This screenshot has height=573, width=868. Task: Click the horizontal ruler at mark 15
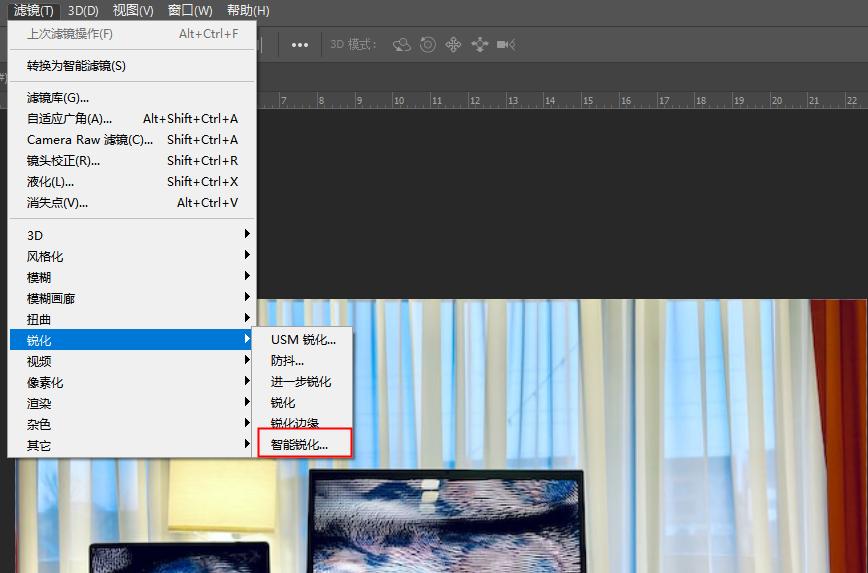click(587, 101)
